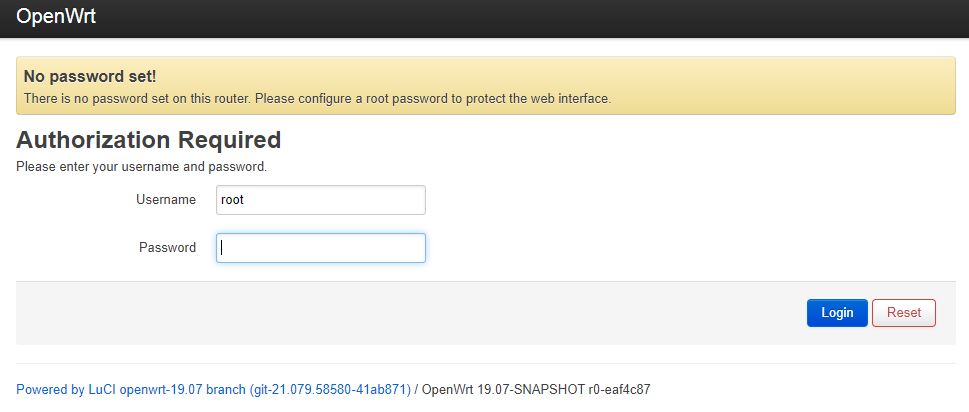Click the 'No password set!' warning heading
This screenshot has height=412, width=969.
coord(90,77)
